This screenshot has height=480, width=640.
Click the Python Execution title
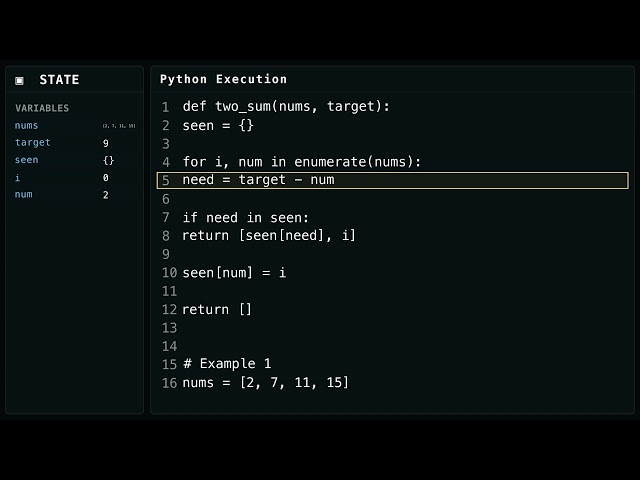[223, 79]
